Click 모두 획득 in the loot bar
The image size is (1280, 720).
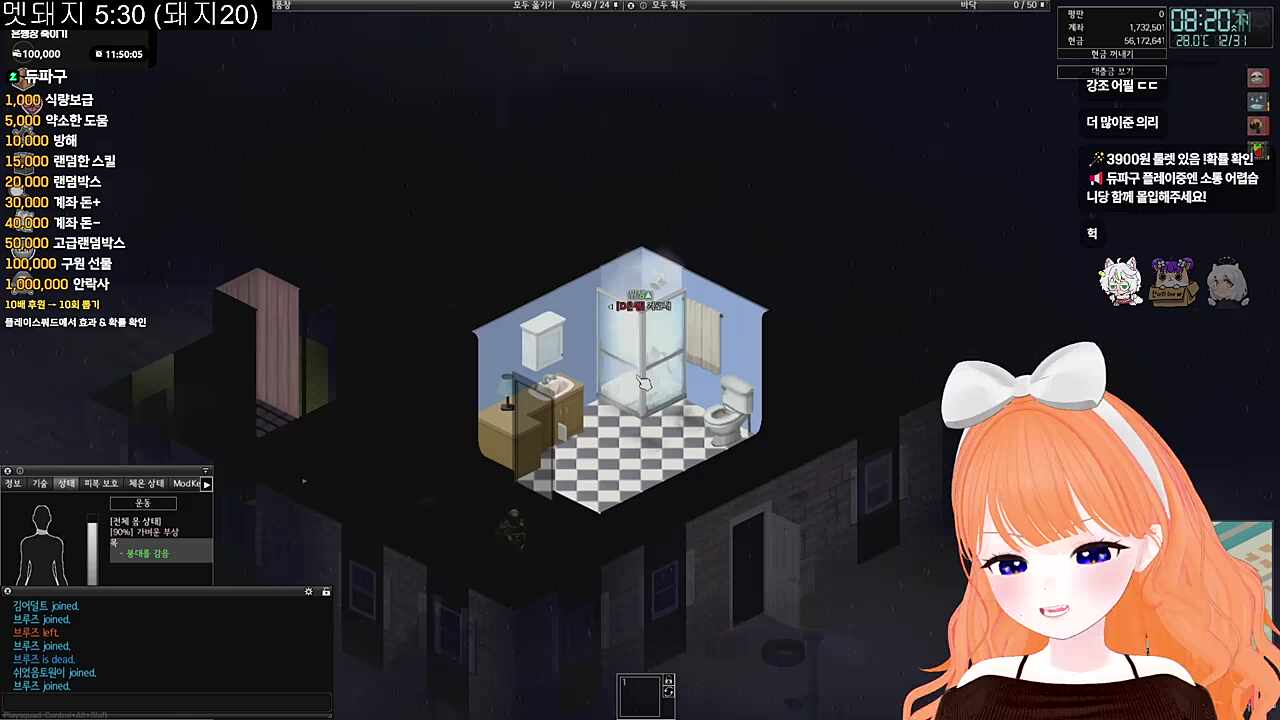(x=669, y=5)
